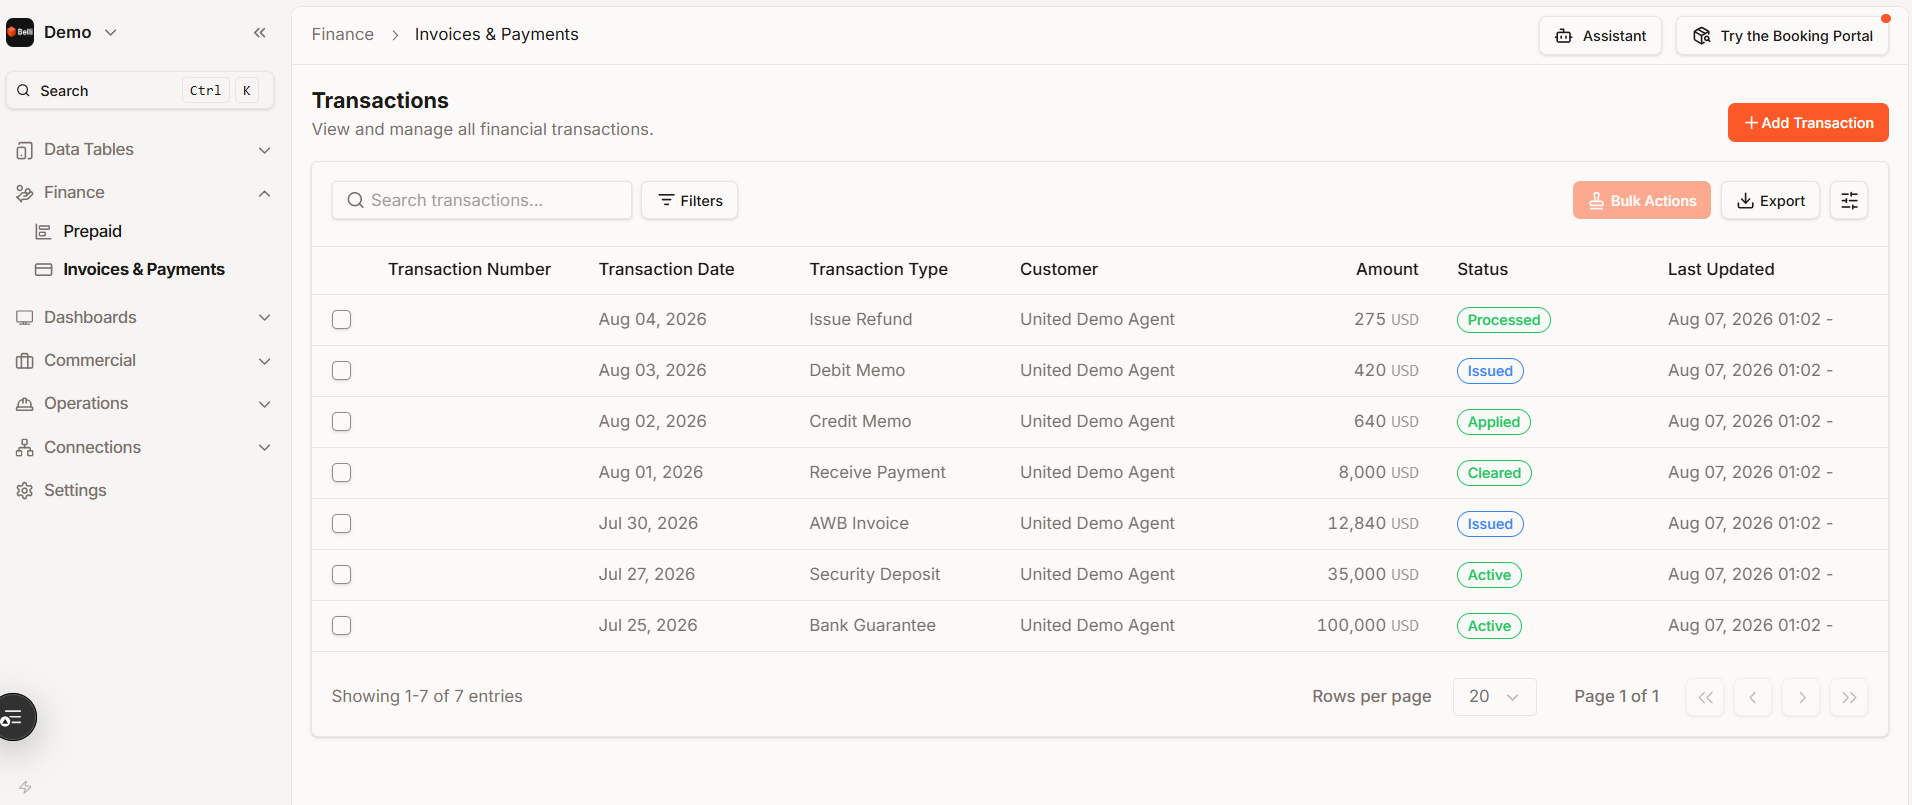Expand the Commercial section chevron
The height and width of the screenshot is (805, 1912).
(x=265, y=361)
